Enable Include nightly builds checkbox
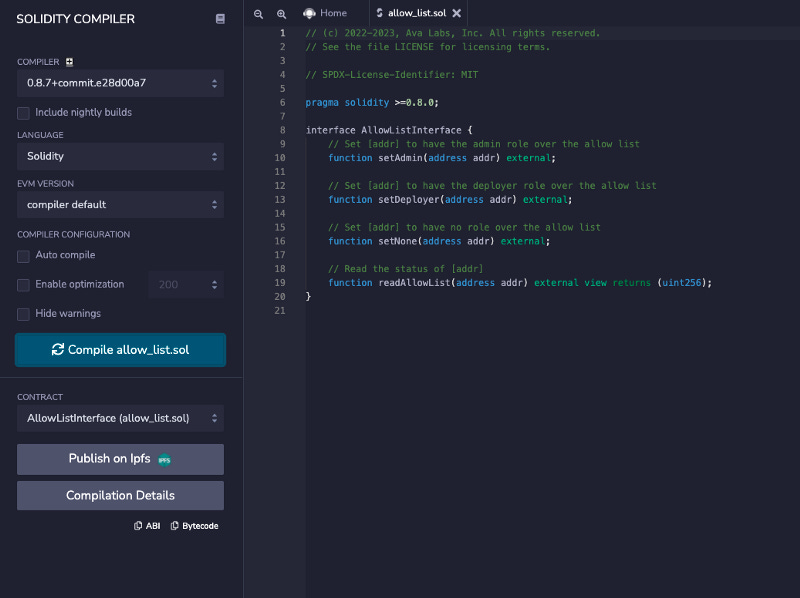The image size is (800, 598). click(x=23, y=113)
